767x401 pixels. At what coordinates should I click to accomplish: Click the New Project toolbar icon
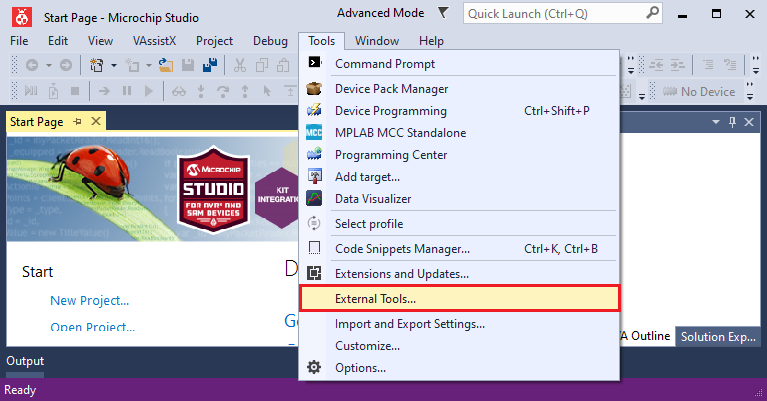click(97, 65)
